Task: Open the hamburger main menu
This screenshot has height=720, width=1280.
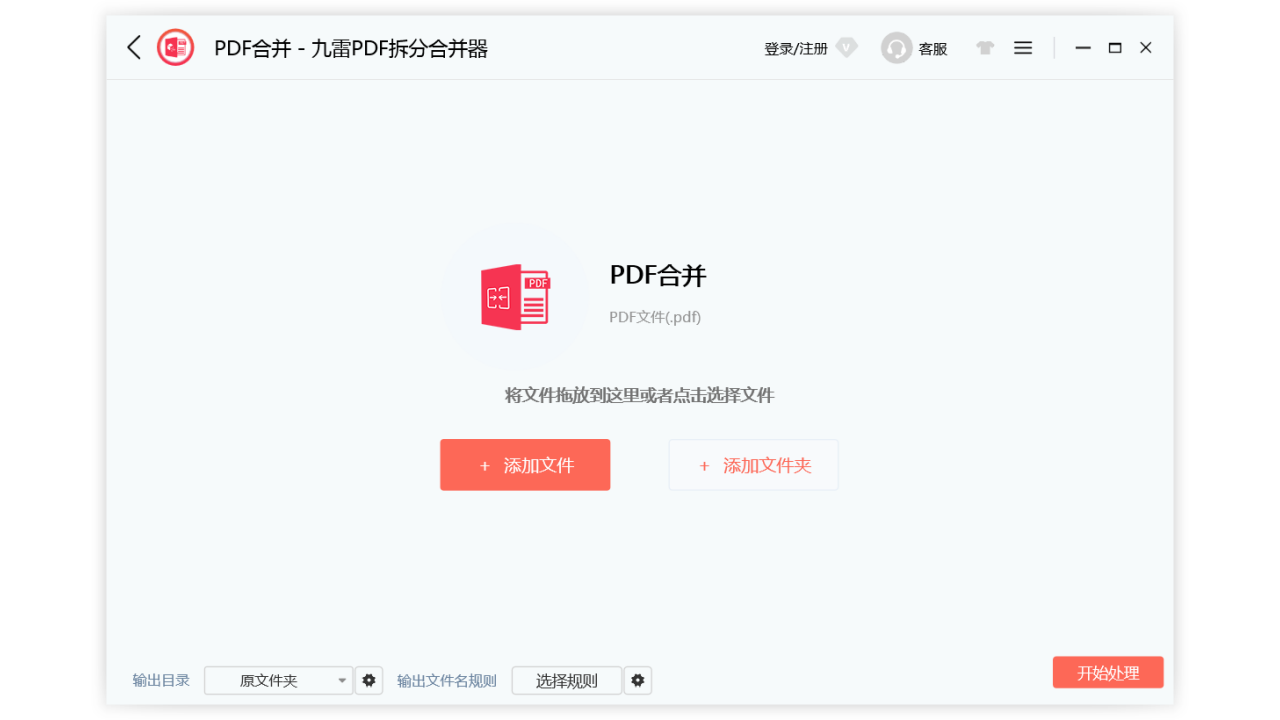Action: pyautogui.click(x=1023, y=47)
